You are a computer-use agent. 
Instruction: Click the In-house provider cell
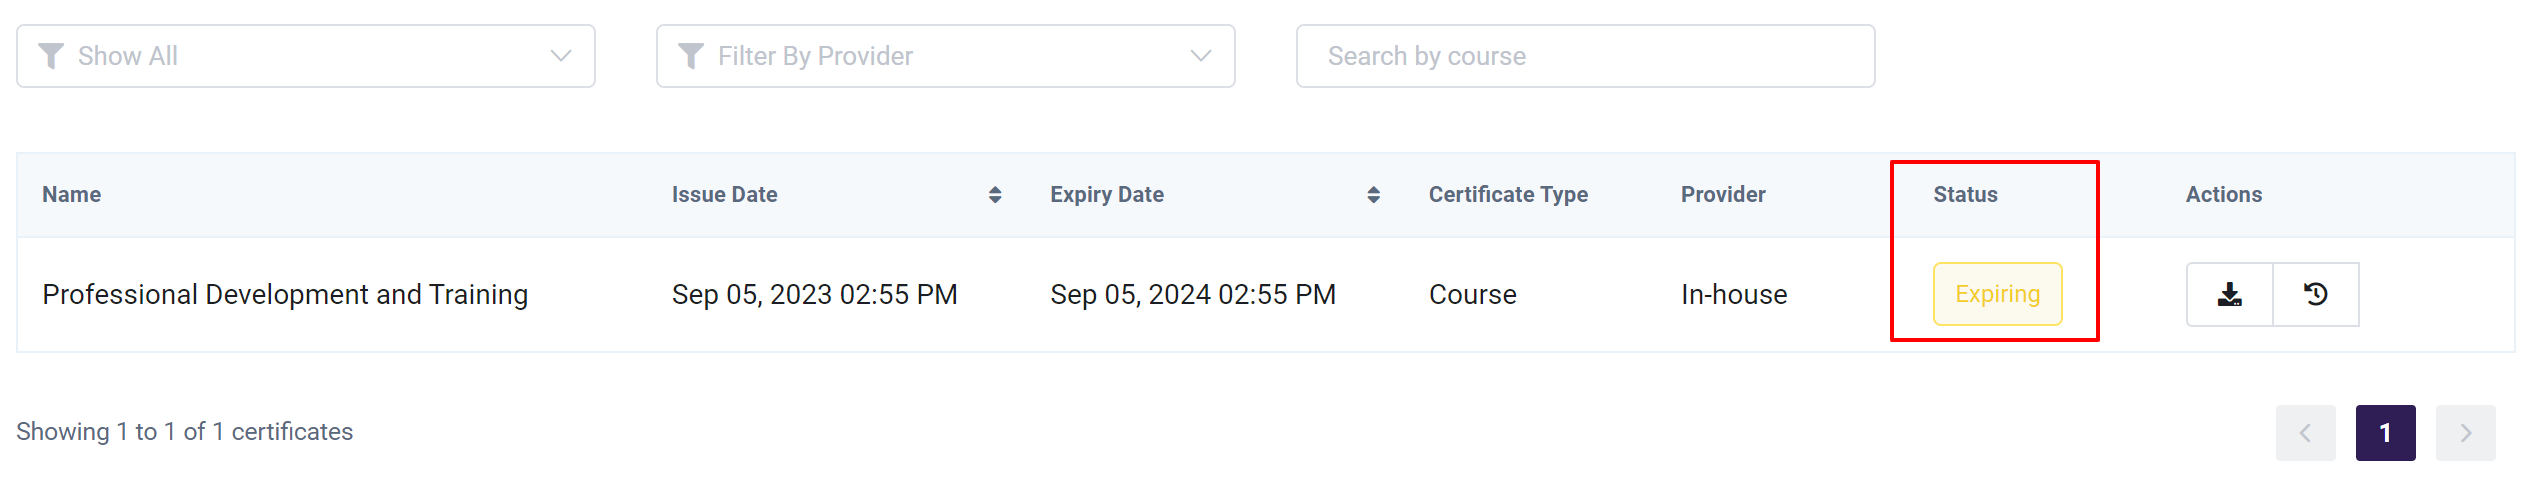(1734, 295)
